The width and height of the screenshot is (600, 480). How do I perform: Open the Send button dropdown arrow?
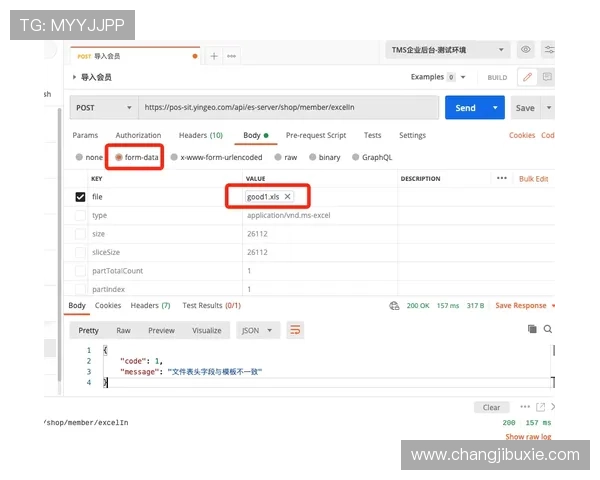click(495, 108)
